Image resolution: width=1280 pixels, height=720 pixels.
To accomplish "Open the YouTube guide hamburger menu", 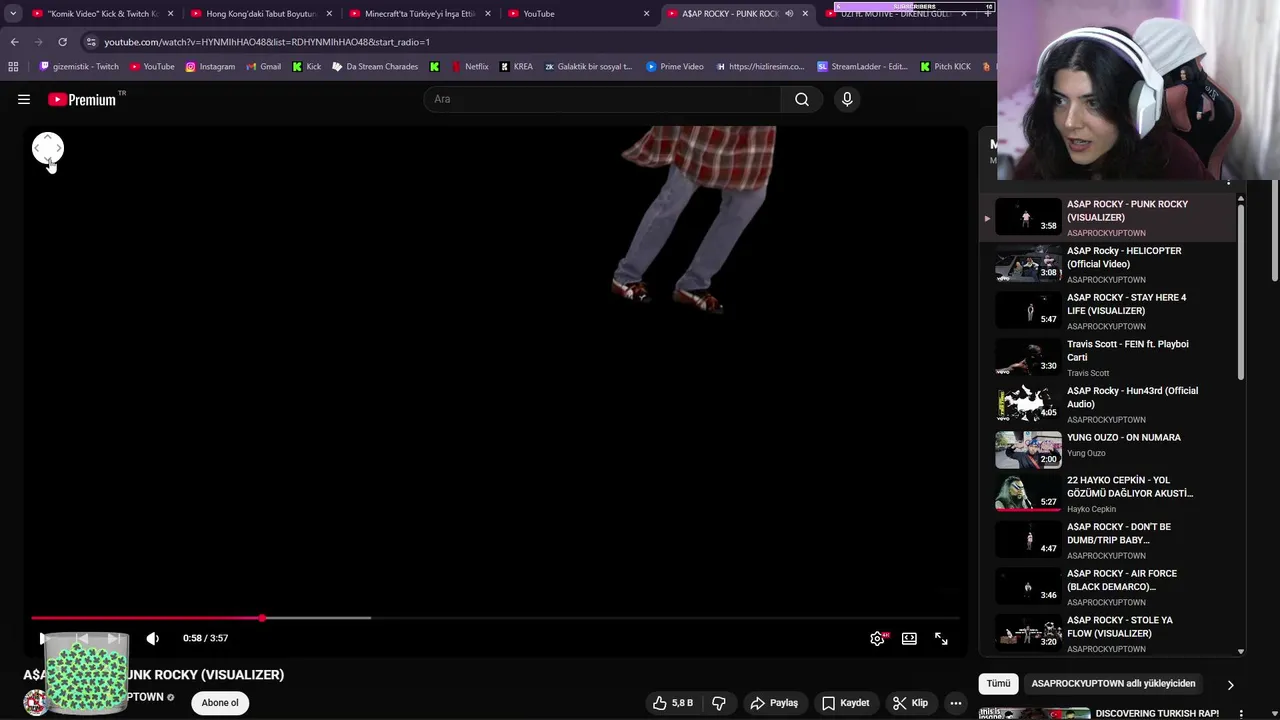I will point(24,99).
